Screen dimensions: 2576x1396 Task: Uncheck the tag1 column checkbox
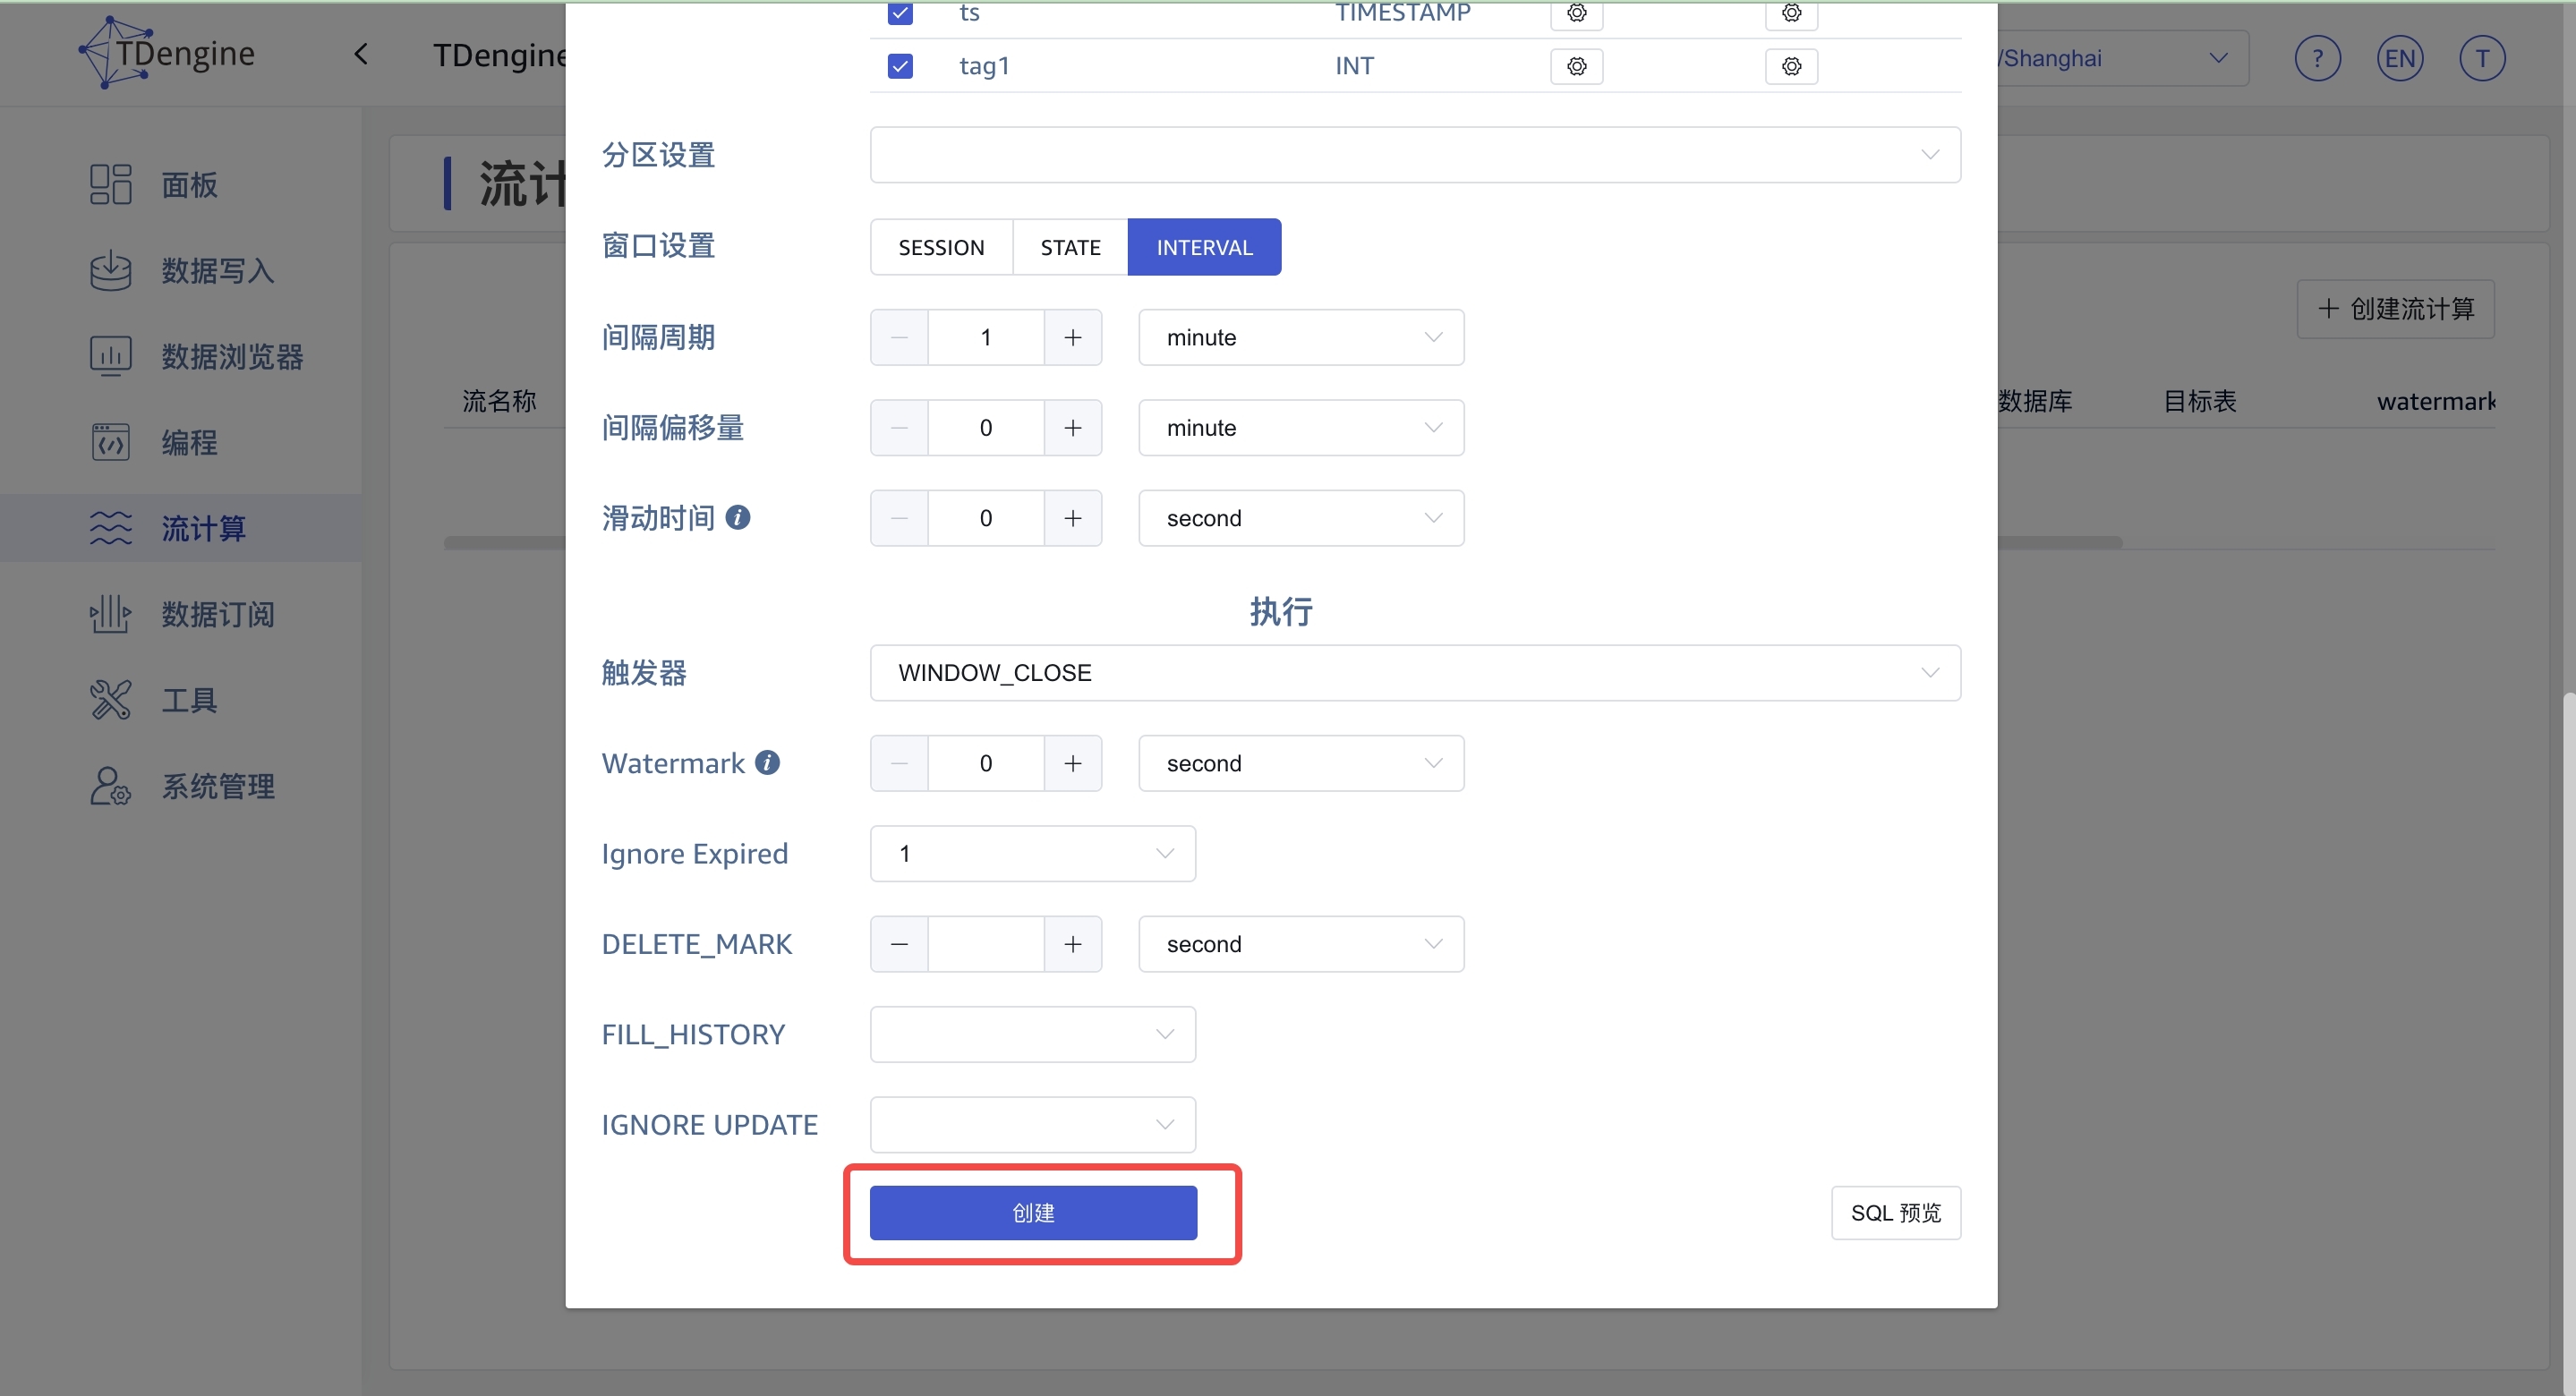point(899,65)
